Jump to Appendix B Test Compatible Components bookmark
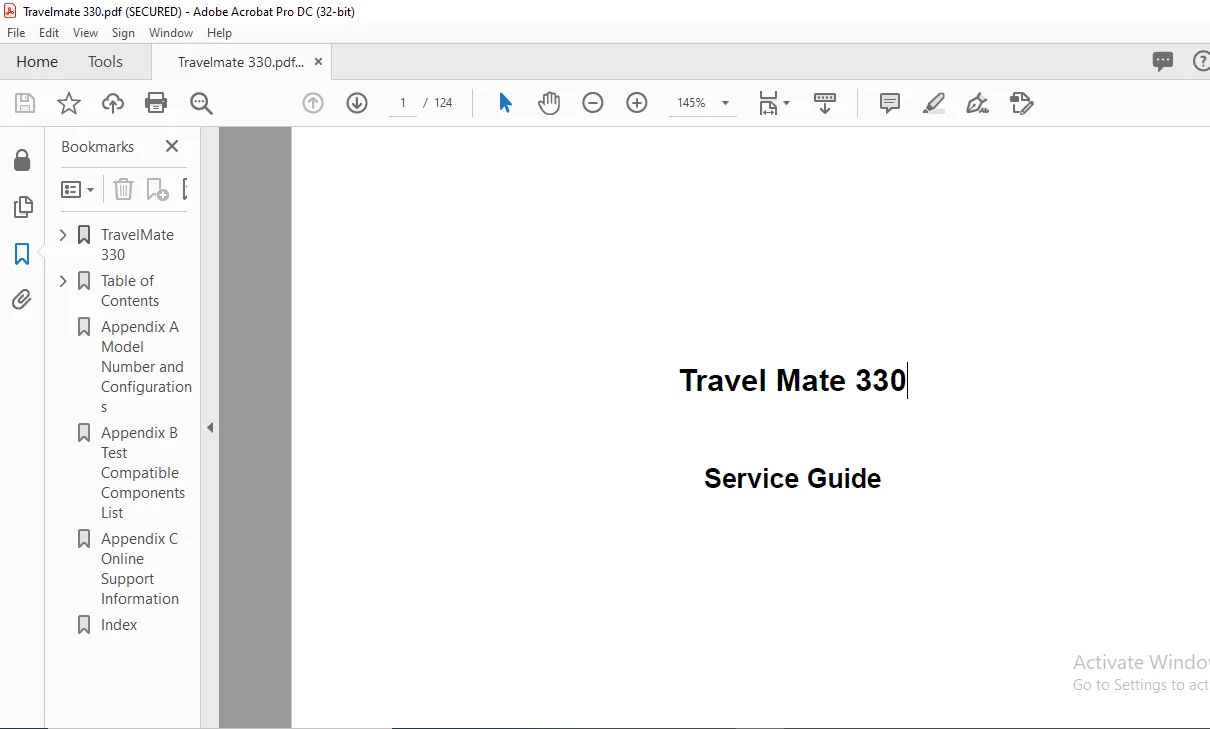The width and height of the screenshot is (1210, 729). pos(143,472)
